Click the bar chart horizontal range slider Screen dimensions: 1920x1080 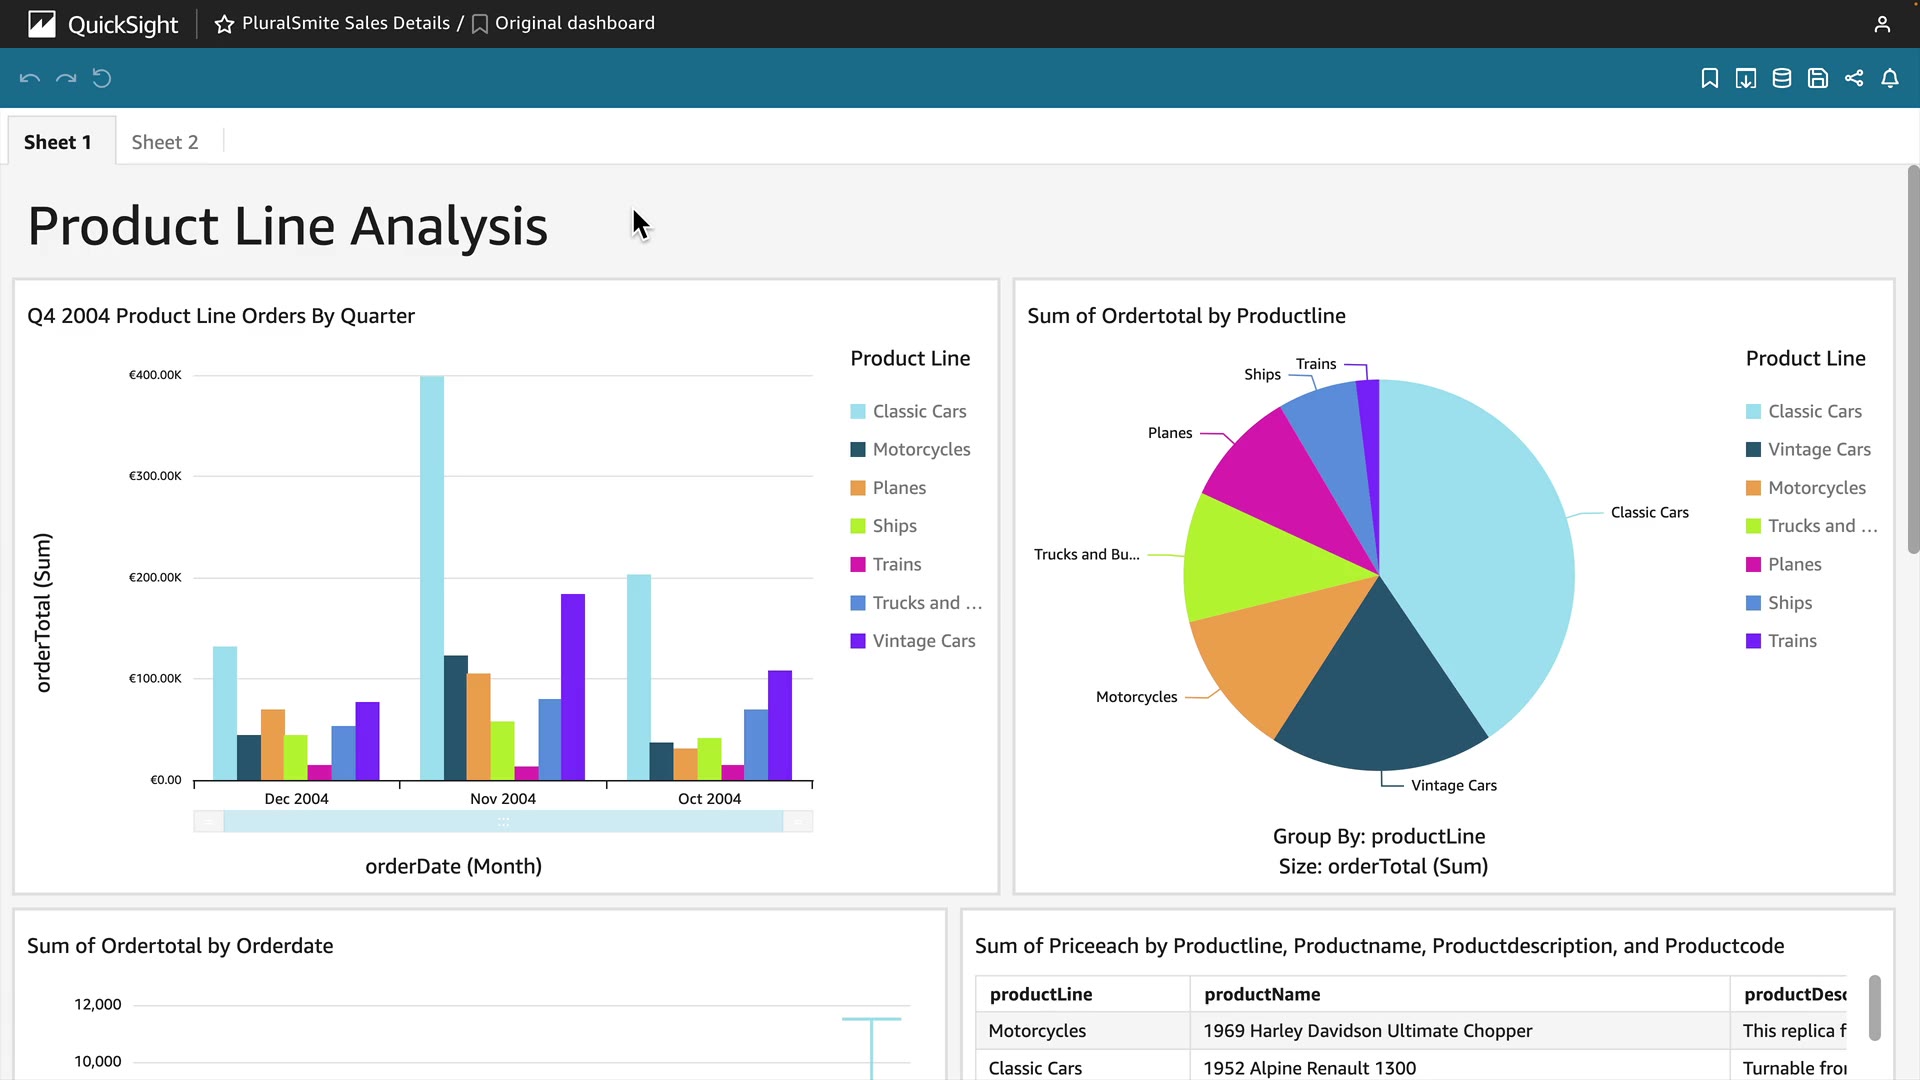tap(503, 822)
